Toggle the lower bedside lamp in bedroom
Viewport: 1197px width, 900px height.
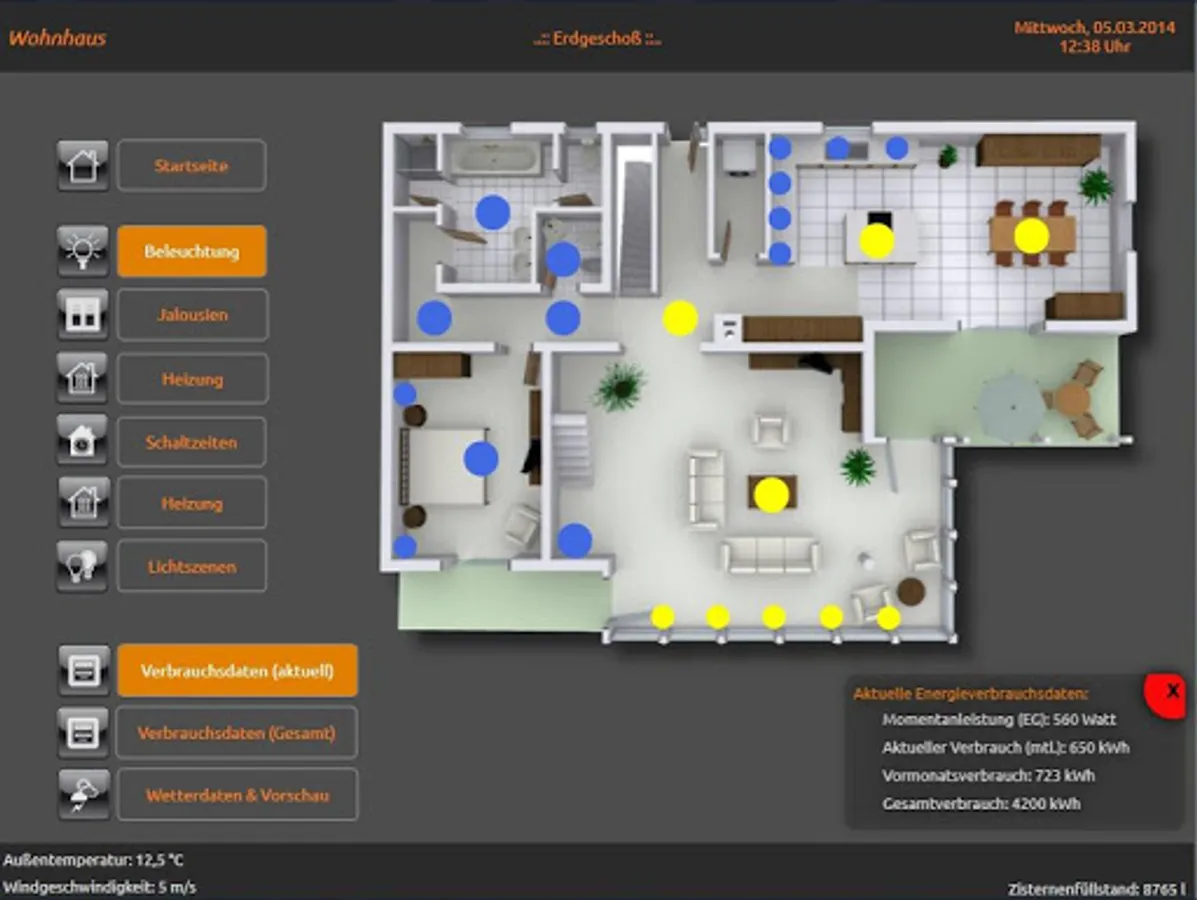[405, 547]
